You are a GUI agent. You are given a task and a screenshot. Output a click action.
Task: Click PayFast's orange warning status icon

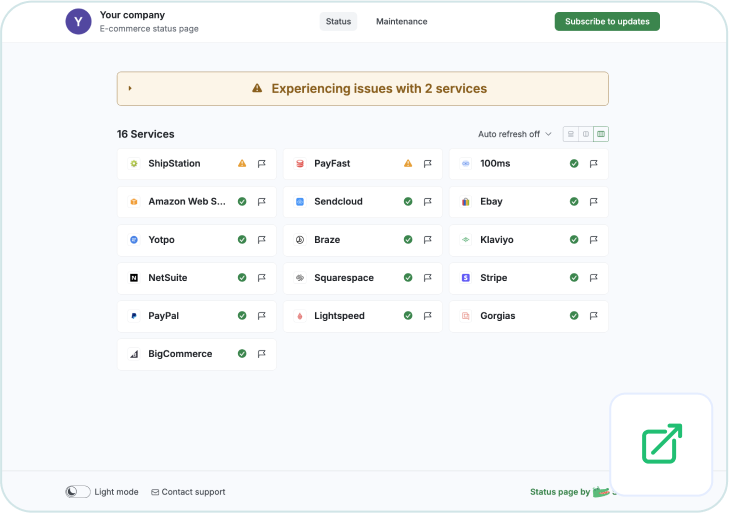(x=408, y=163)
